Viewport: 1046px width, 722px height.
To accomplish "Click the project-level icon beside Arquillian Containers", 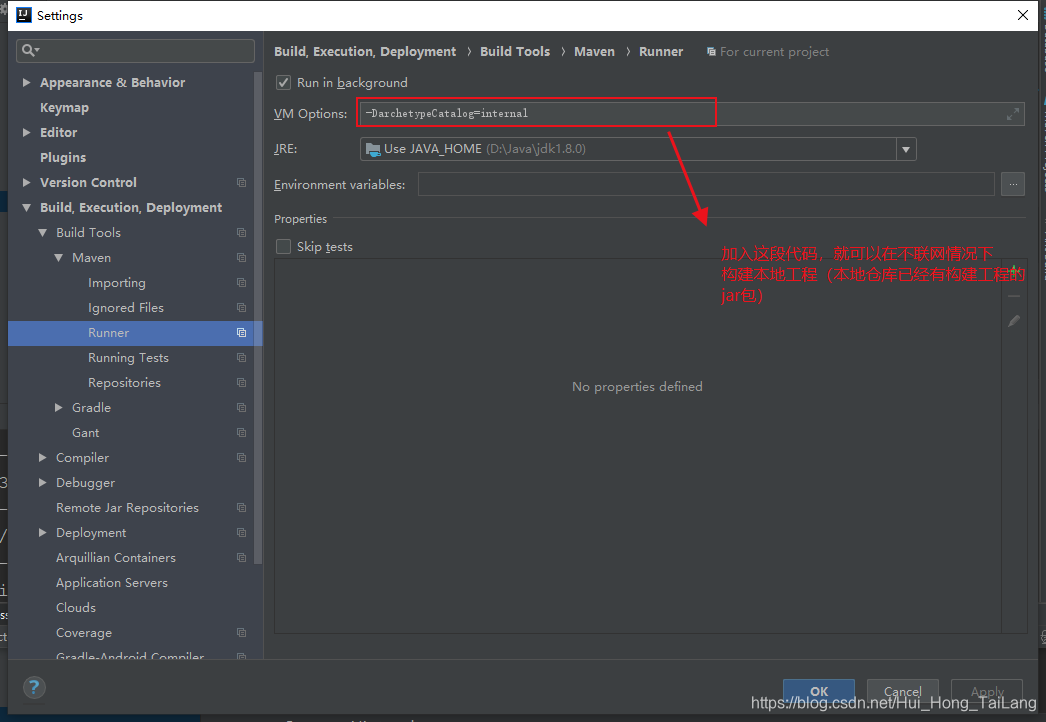I will (x=241, y=558).
